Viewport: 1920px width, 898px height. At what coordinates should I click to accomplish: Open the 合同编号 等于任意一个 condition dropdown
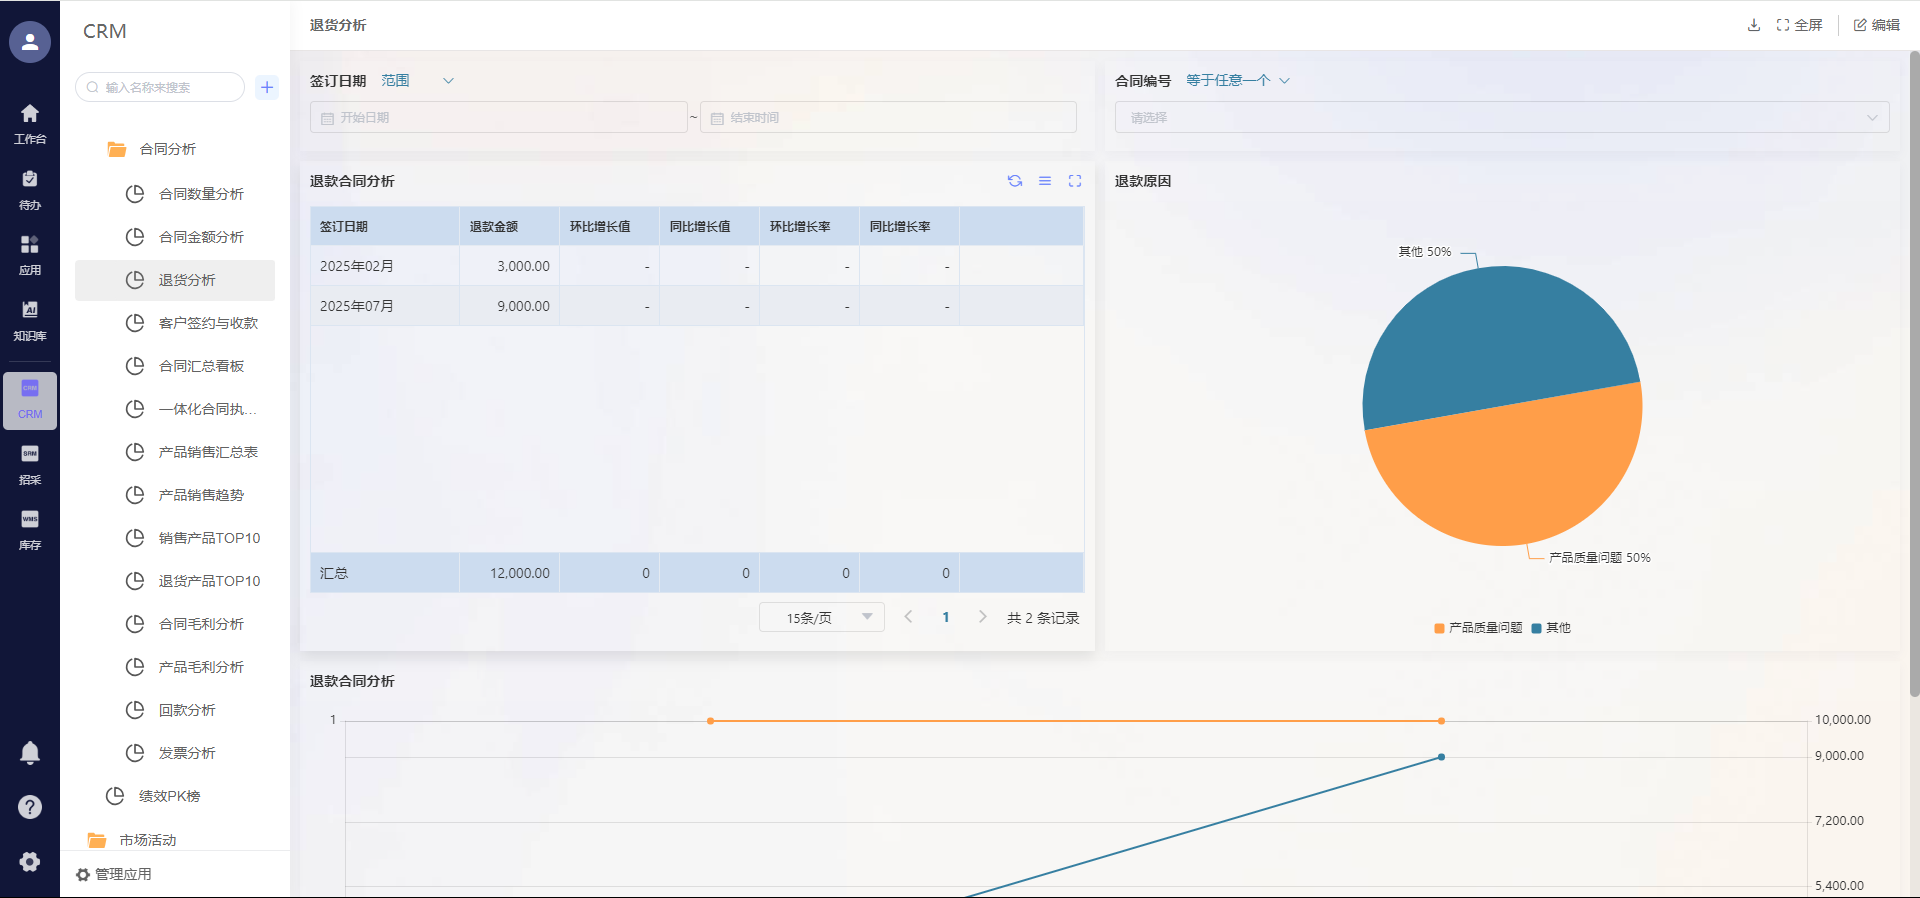coord(1237,81)
